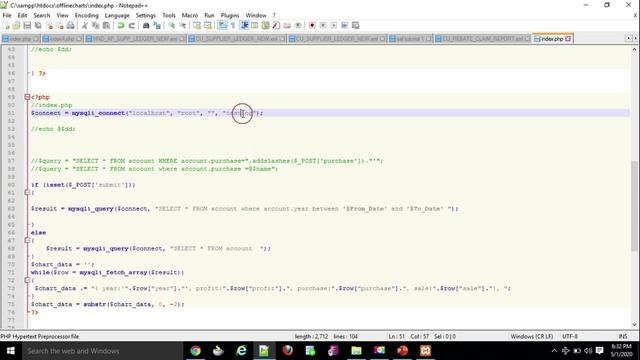
Task: Click 'length : 2,712' in status bar
Action: click(311, 336)
